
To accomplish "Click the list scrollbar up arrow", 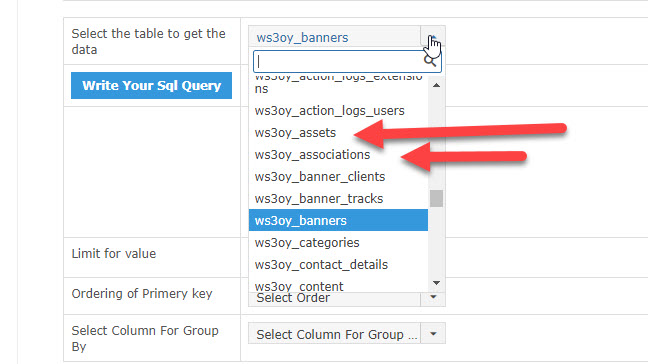I will [436, 85].
